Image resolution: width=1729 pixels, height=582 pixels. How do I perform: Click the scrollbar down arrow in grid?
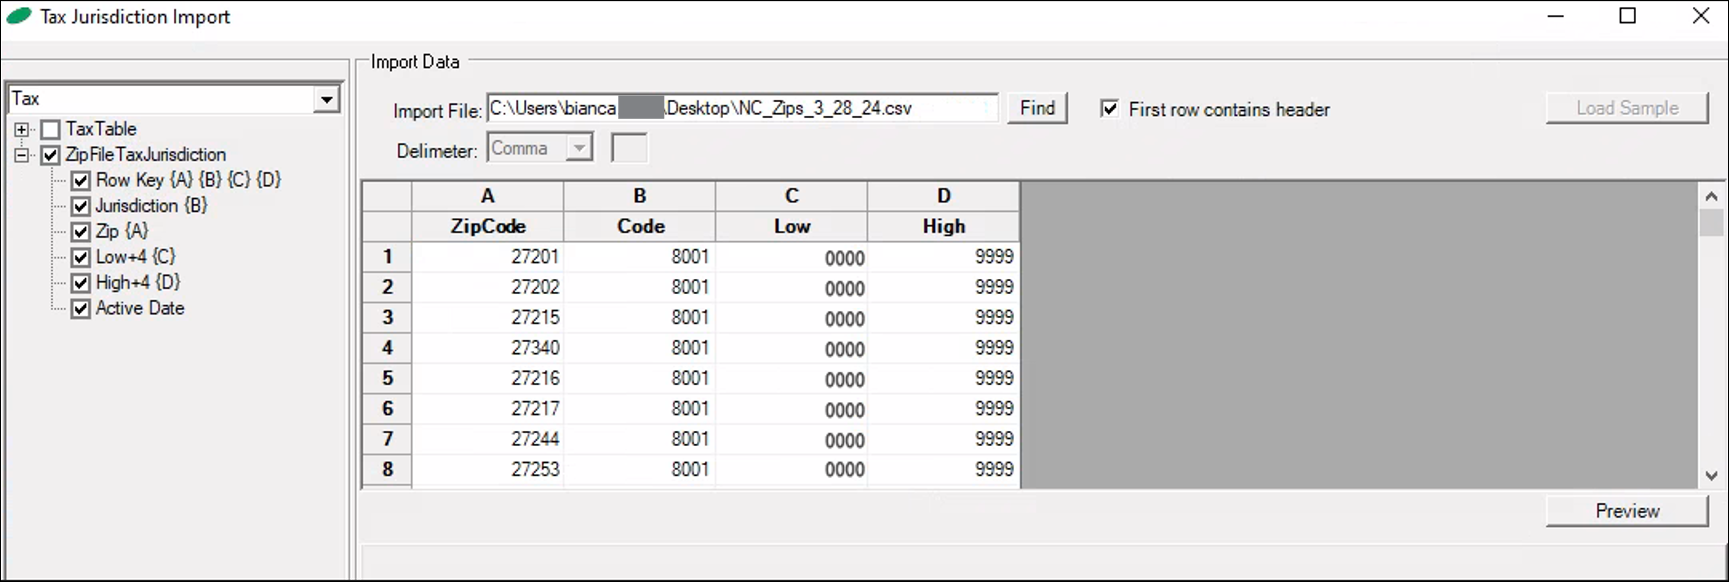[x=1710, y=476]
